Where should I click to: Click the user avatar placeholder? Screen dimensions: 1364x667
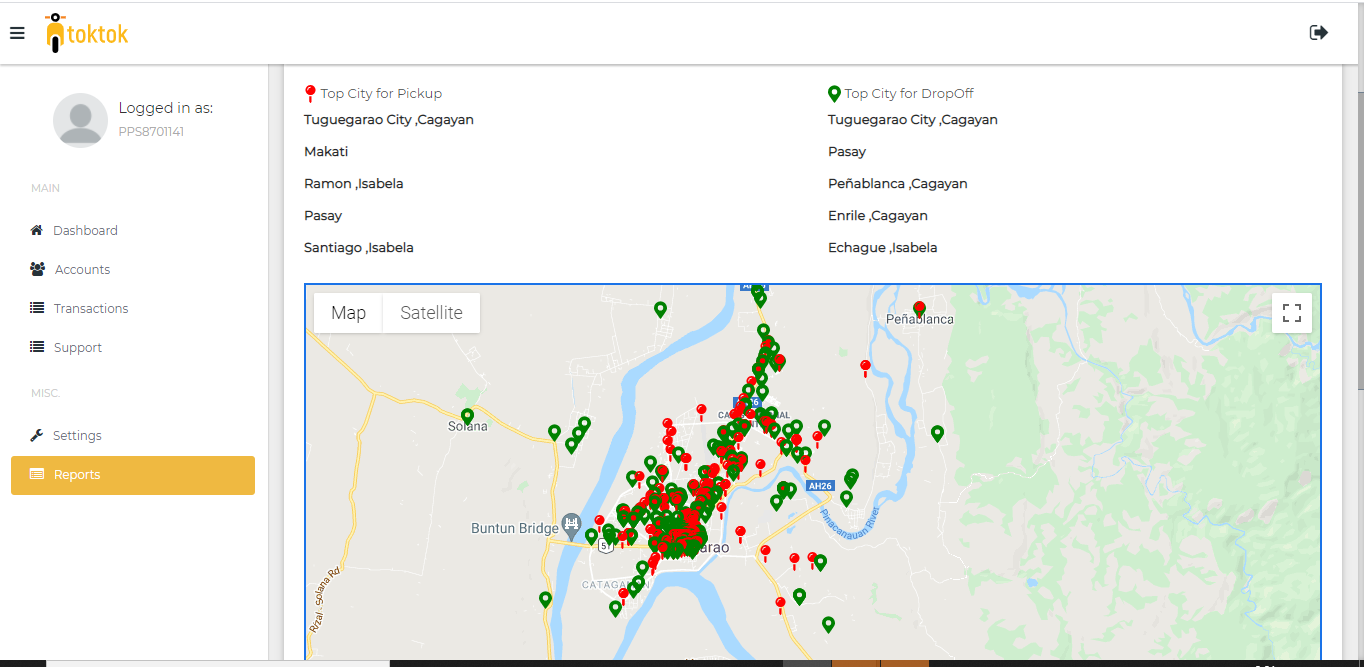(x=80, y=120)
